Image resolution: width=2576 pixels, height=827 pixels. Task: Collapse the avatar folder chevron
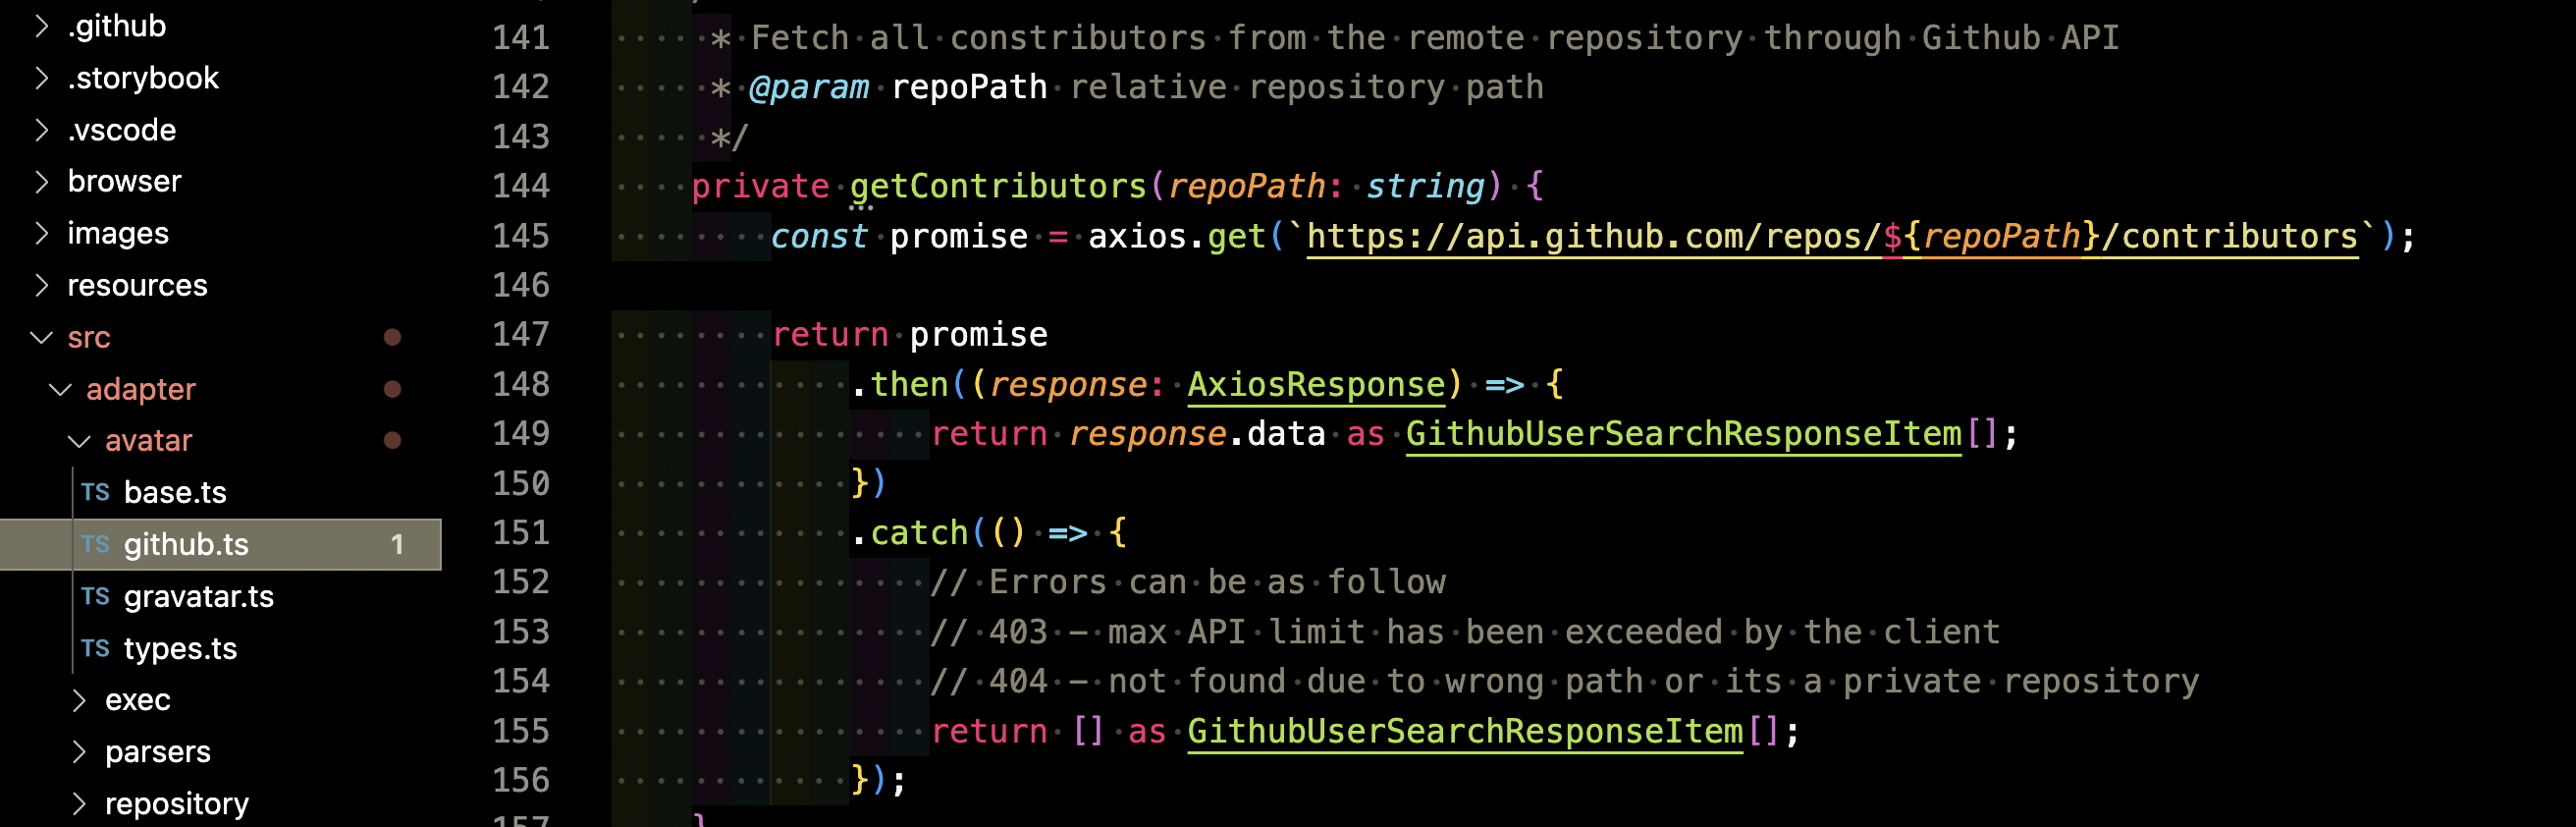coord(79,440)
